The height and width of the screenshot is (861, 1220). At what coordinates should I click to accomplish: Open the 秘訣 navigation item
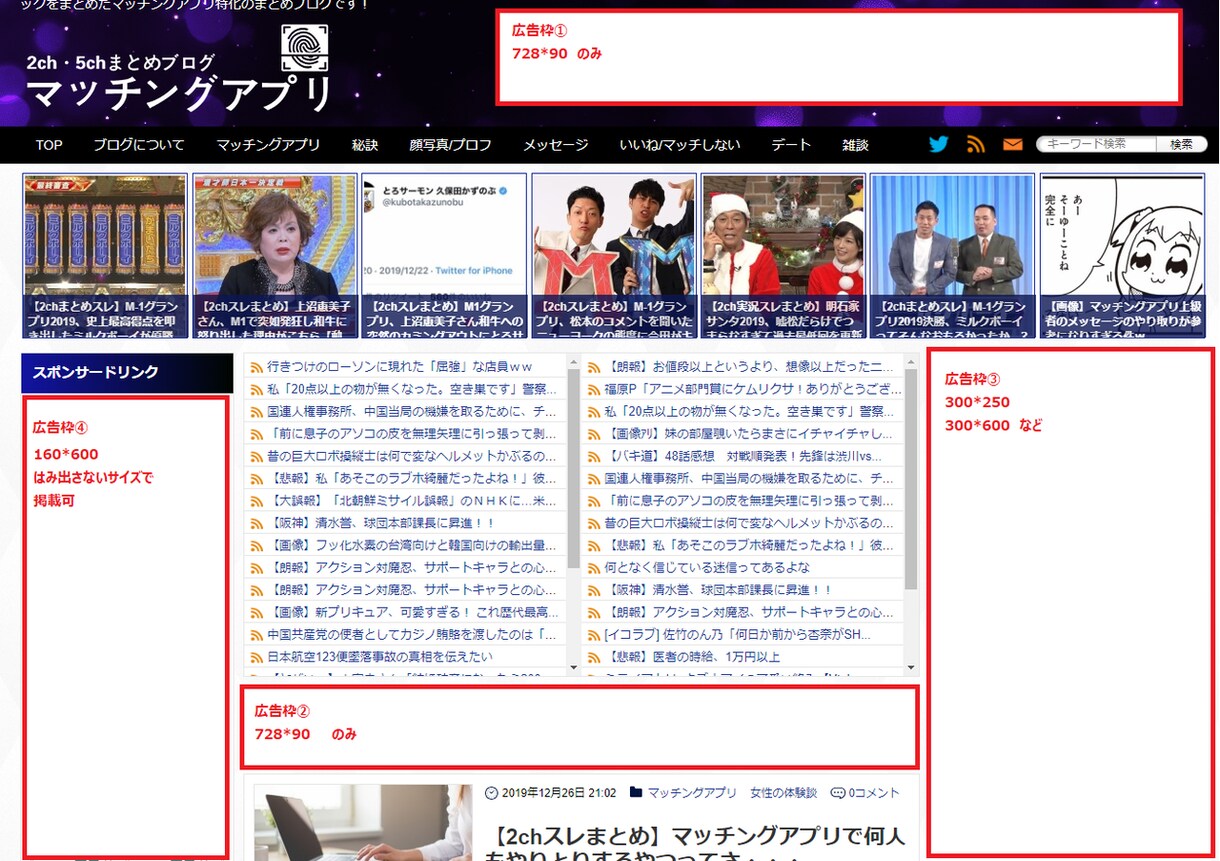tap(365, 145)
